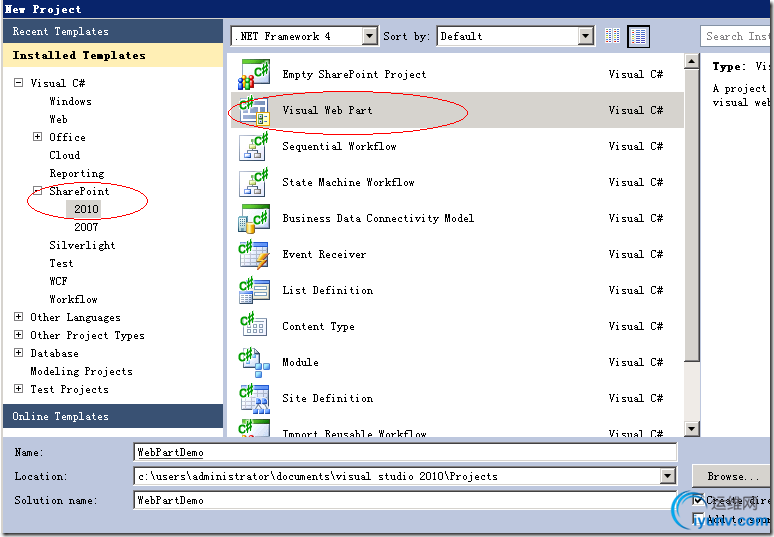Switch to medium icons list view

638,36
